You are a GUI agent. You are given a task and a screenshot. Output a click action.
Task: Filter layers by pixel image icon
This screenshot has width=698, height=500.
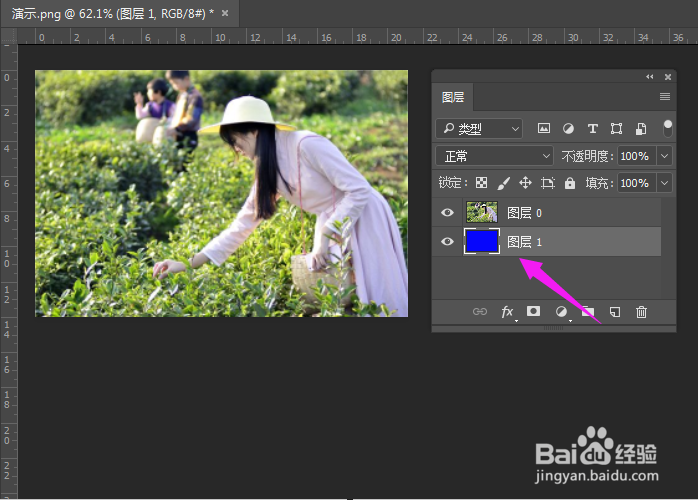544,129
